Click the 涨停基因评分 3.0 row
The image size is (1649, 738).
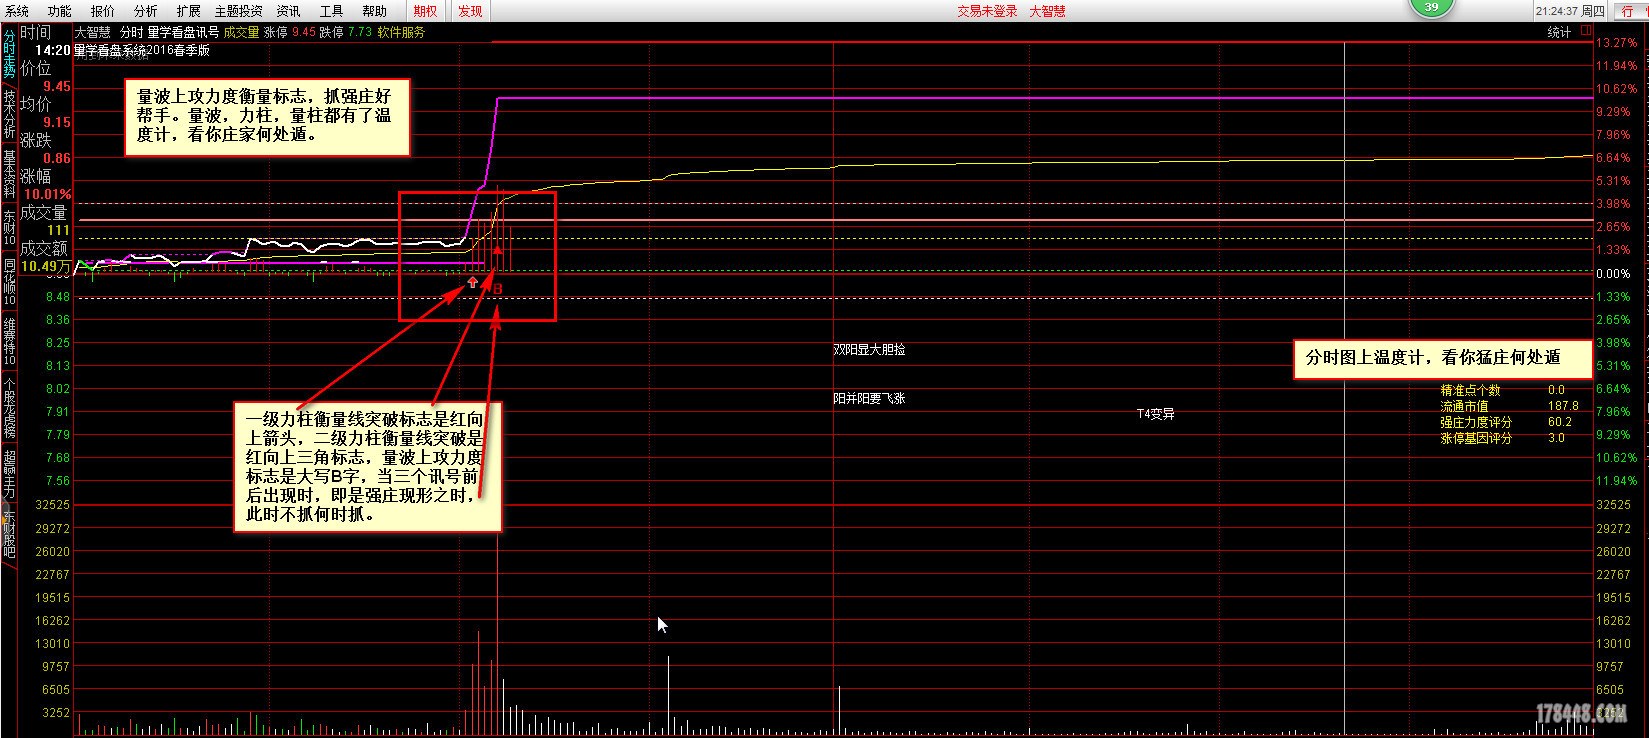[1502, 438]
